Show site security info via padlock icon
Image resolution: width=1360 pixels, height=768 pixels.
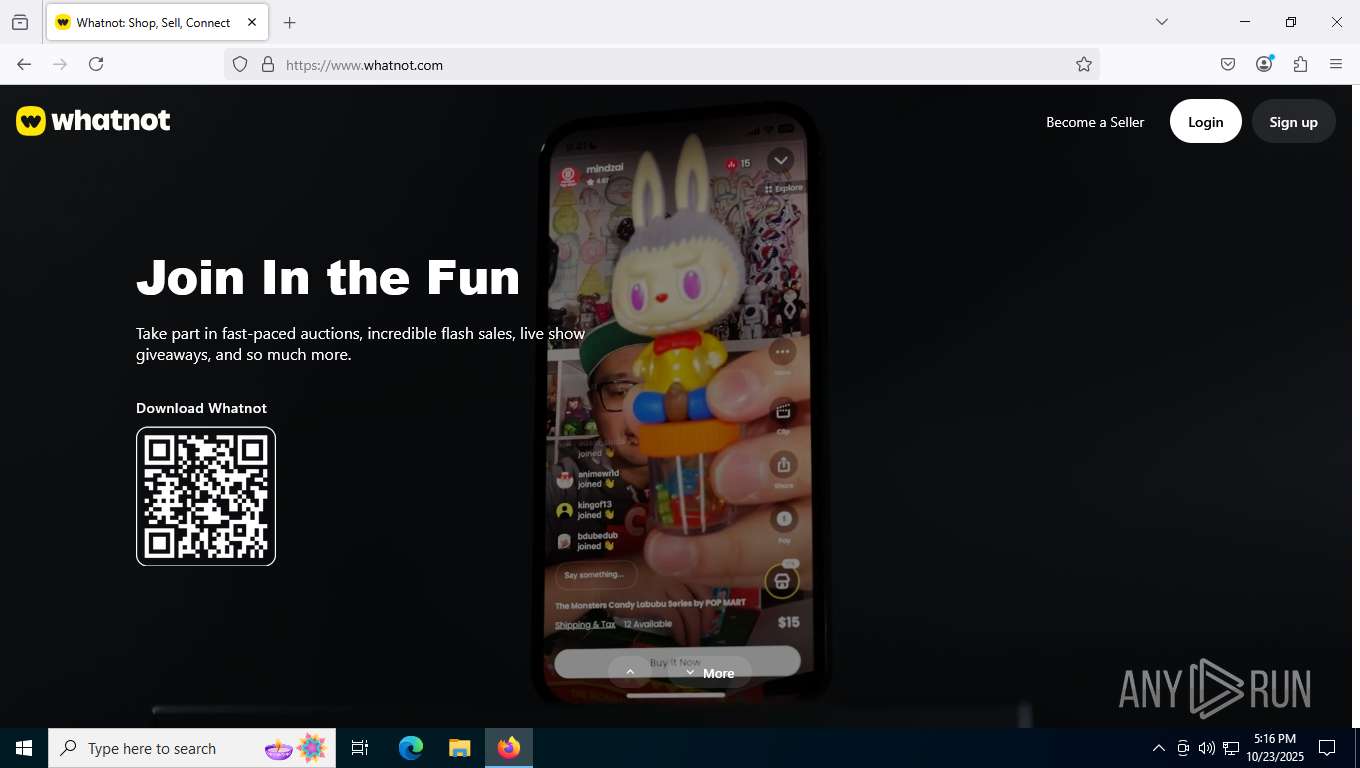[268, 64]
